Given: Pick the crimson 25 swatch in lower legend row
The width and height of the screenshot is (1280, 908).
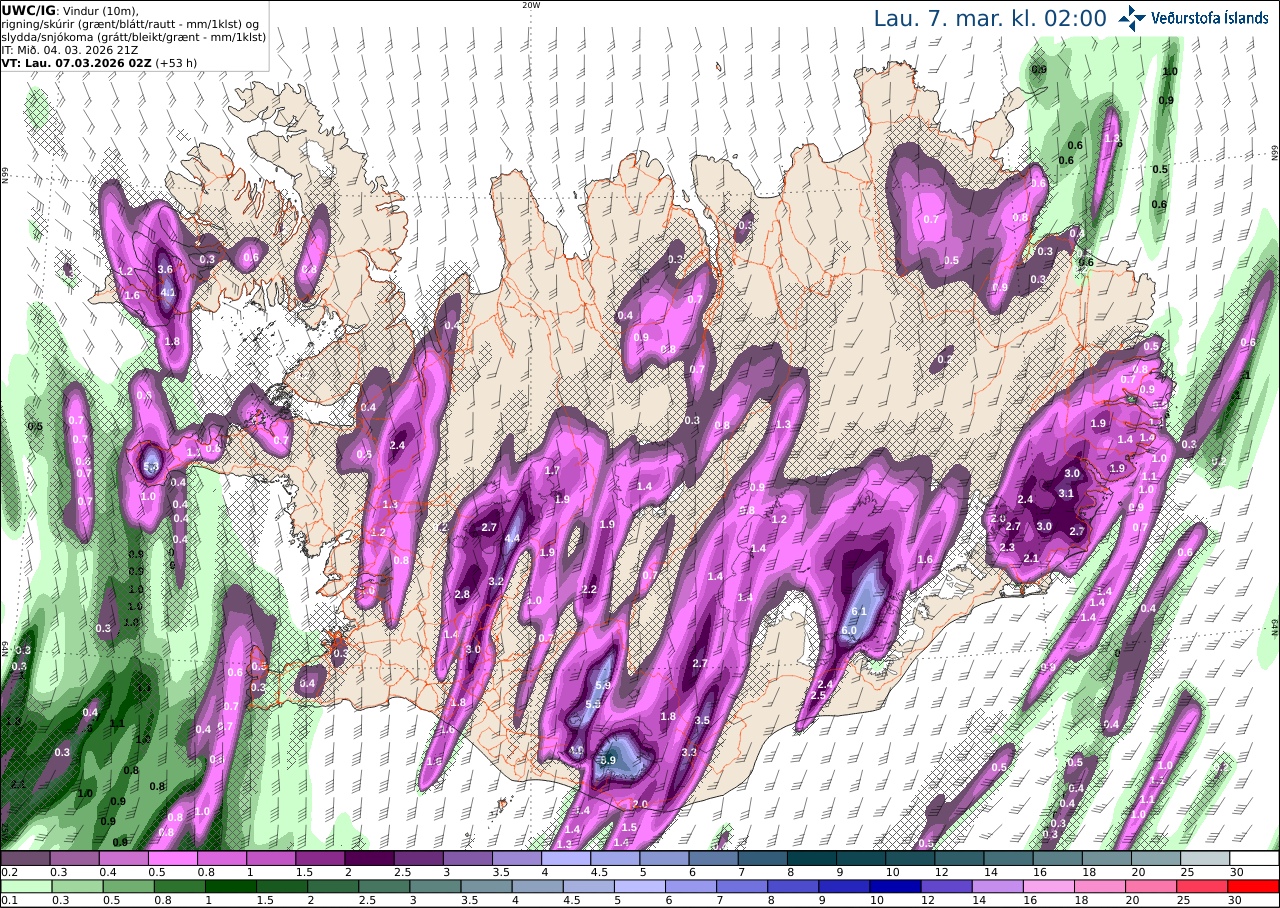Looking at the screenshot, I should point(1205,886).
